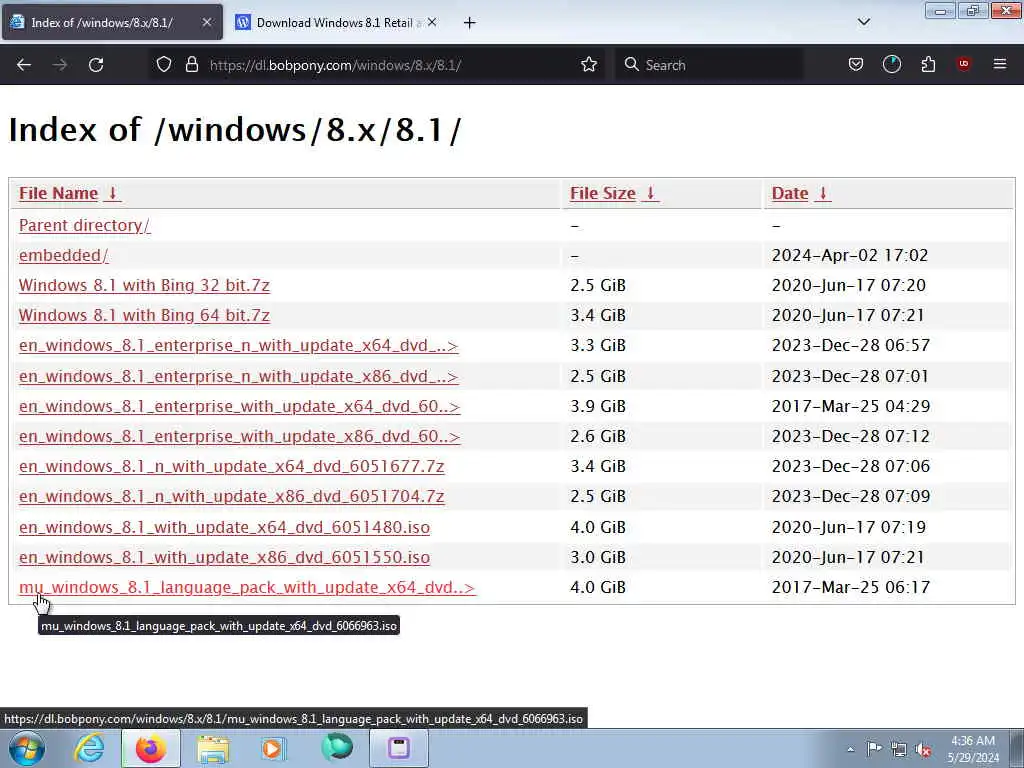Select the 2017-Mar-25 06:17 date cell
The image size is (1024, 768).
tap(850, 587)
